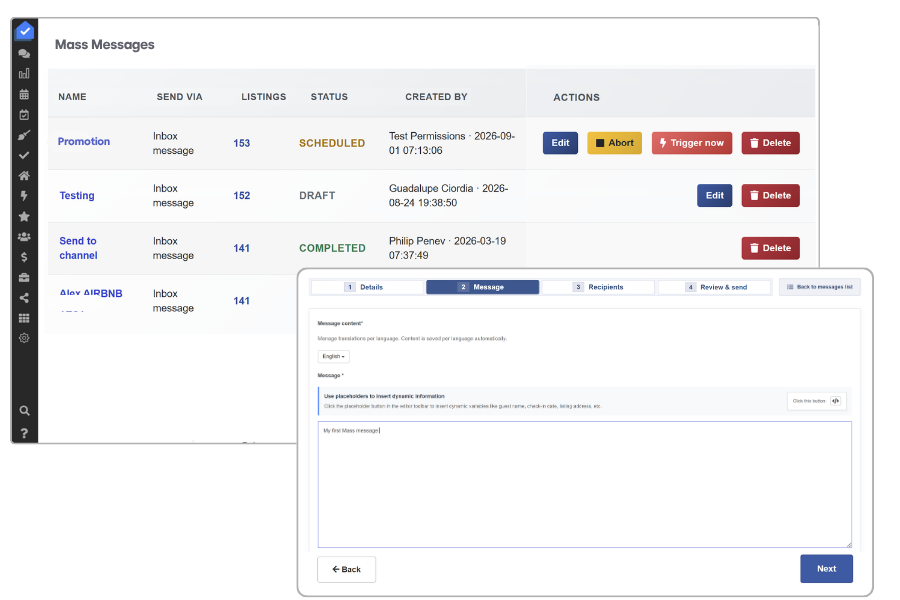The width and height of the screenshot is (900, 600).
Task: Open the briefcase sidebar icon
Action: coord(24,277)
